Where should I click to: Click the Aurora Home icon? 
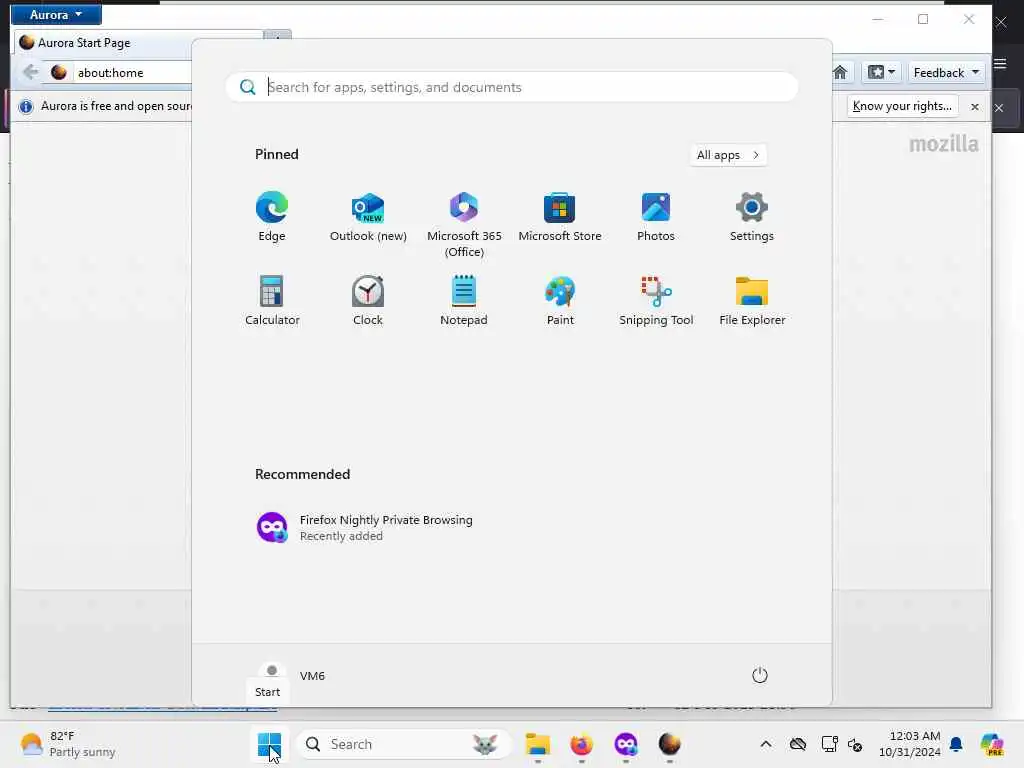click(x=840, y=72)
